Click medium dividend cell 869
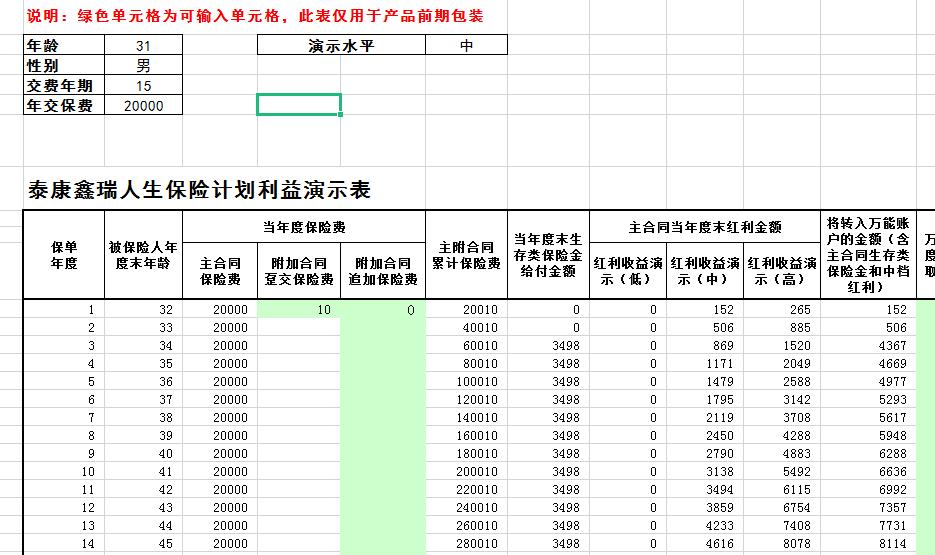 point(705,345)
